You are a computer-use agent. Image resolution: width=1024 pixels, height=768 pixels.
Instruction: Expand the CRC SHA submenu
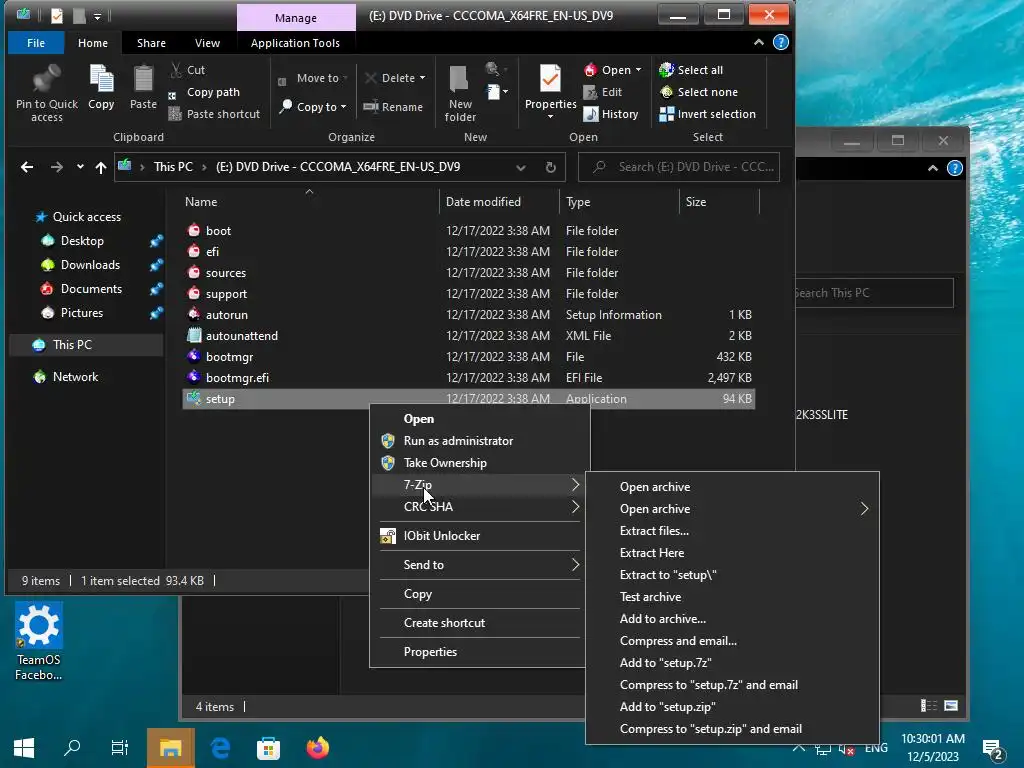pos(479,507)
